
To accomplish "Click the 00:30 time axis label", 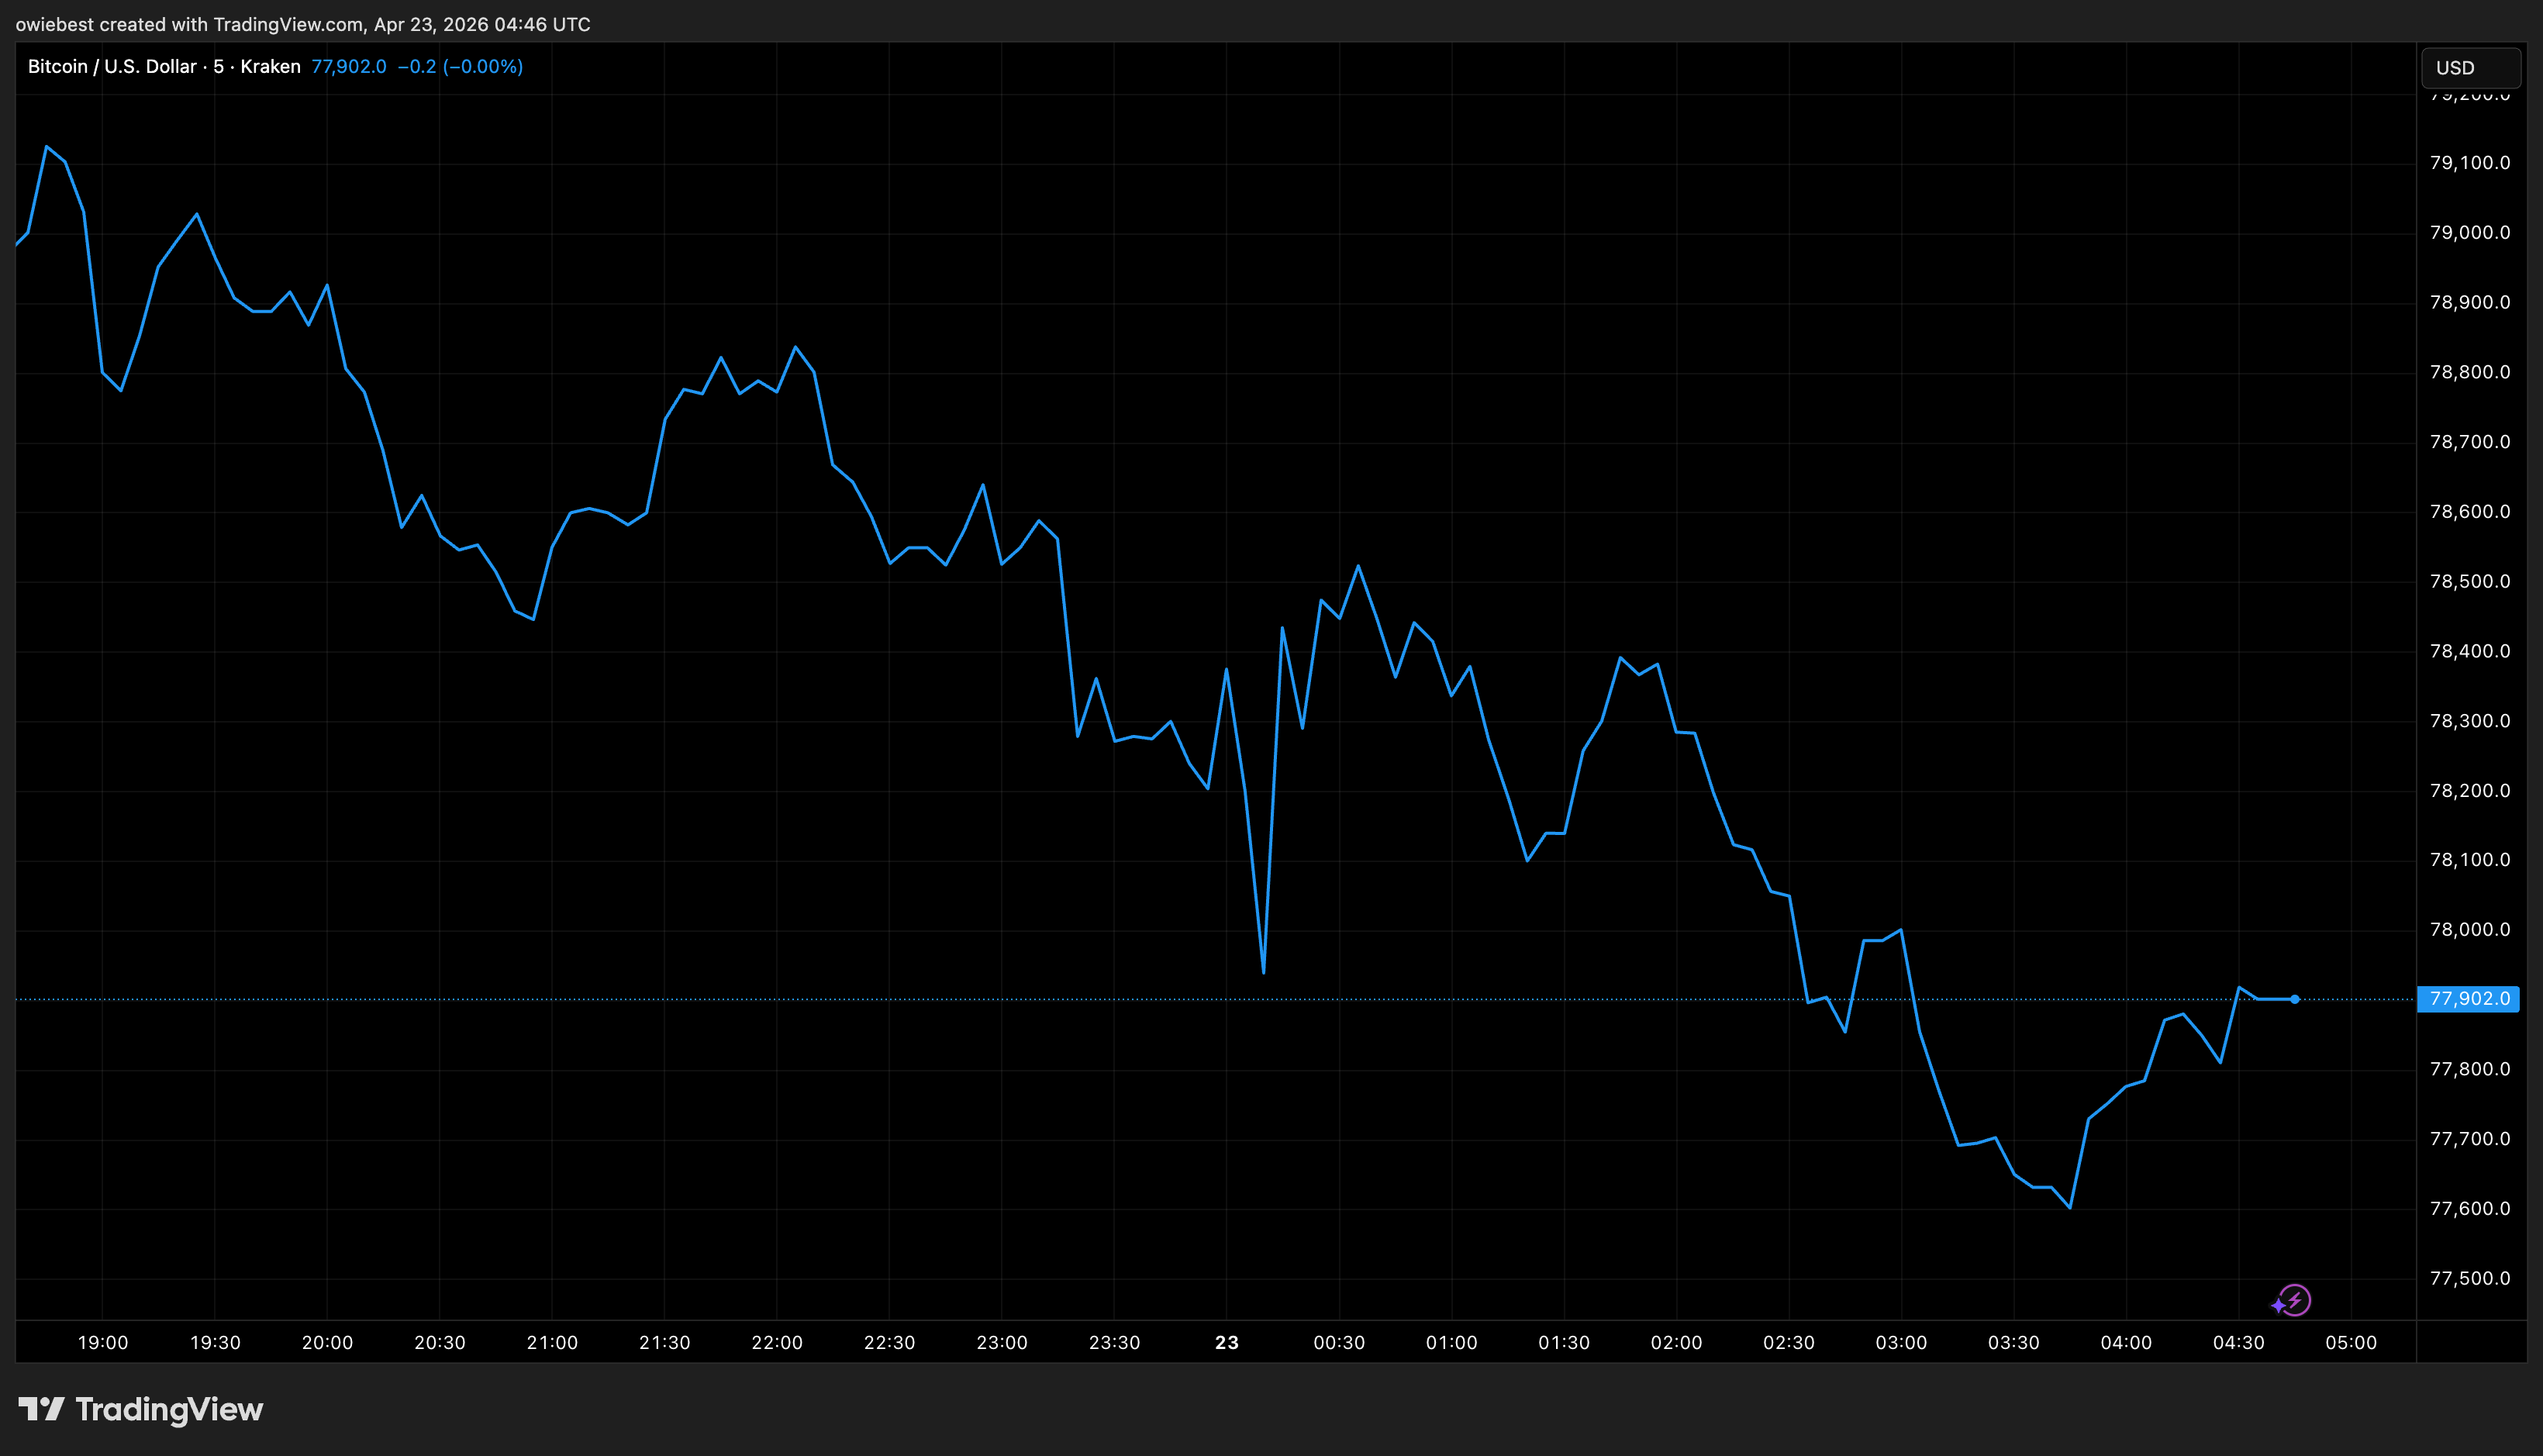I will (x=1338, y=1343).
